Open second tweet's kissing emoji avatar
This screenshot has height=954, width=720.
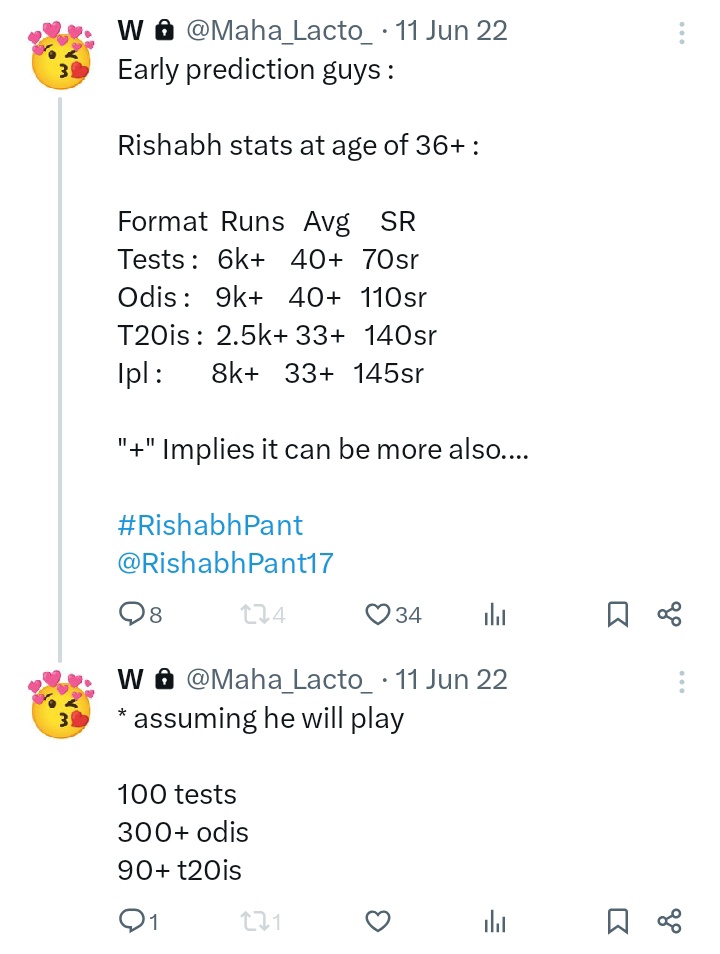coord(61,704)
